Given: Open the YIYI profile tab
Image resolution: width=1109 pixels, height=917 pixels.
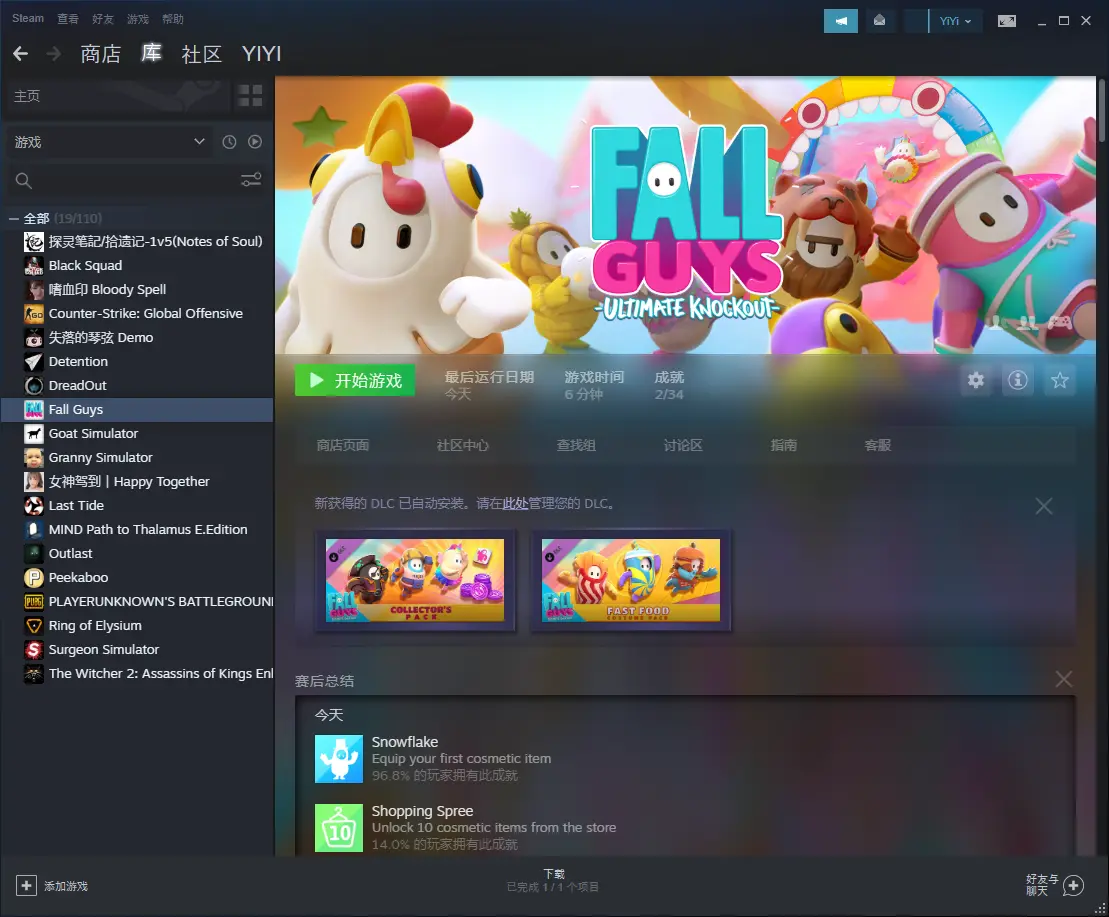Looking at the screenshot, I should point(262,54).
